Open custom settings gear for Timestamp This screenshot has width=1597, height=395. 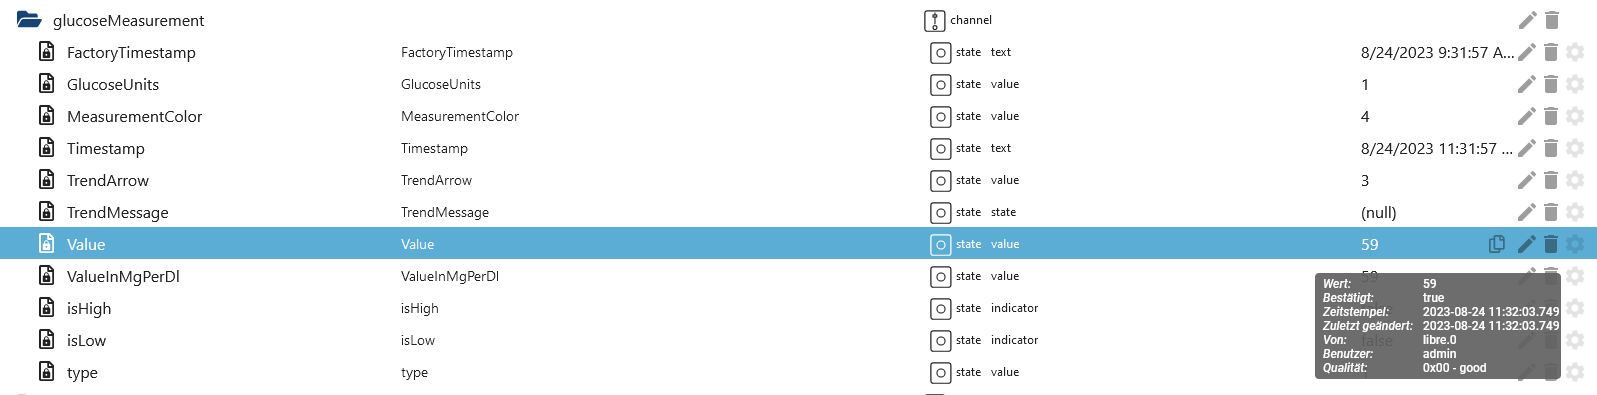click(x=1575, y=148)
